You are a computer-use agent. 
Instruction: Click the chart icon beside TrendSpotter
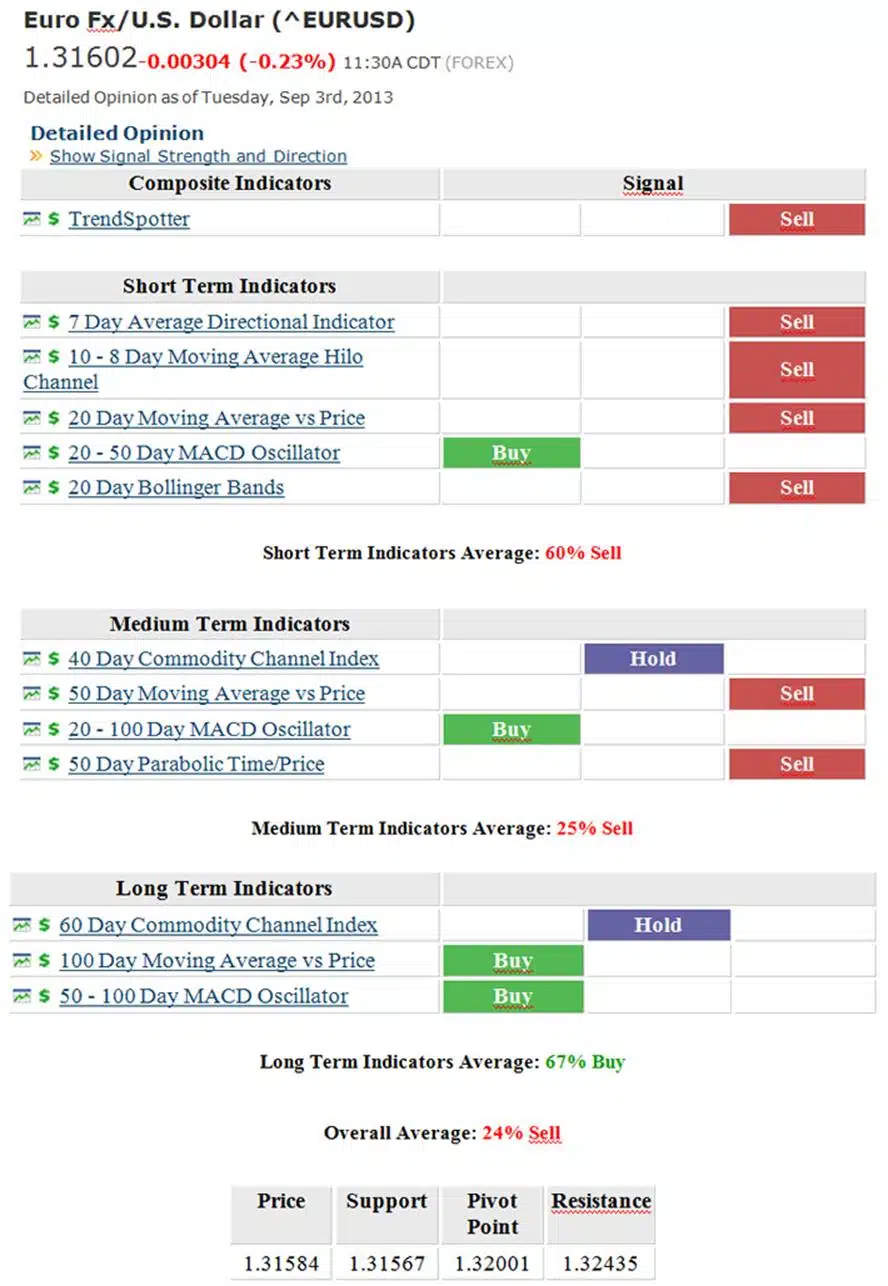coord(32,219)
